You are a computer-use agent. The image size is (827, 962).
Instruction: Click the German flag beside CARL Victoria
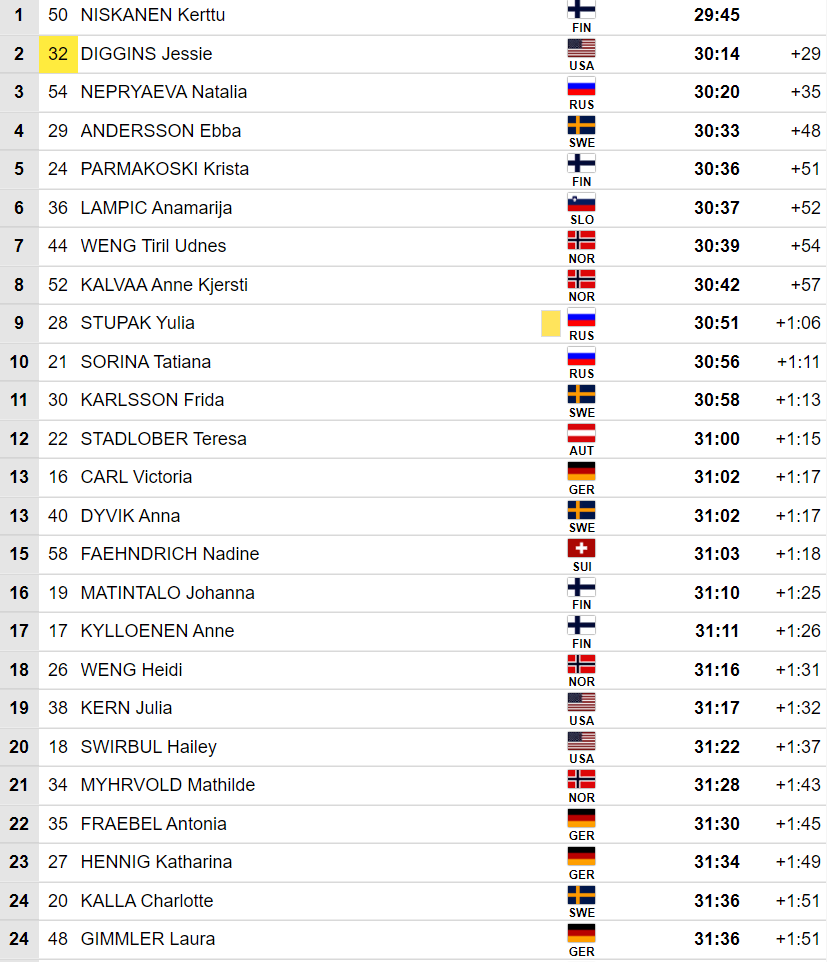581,472
